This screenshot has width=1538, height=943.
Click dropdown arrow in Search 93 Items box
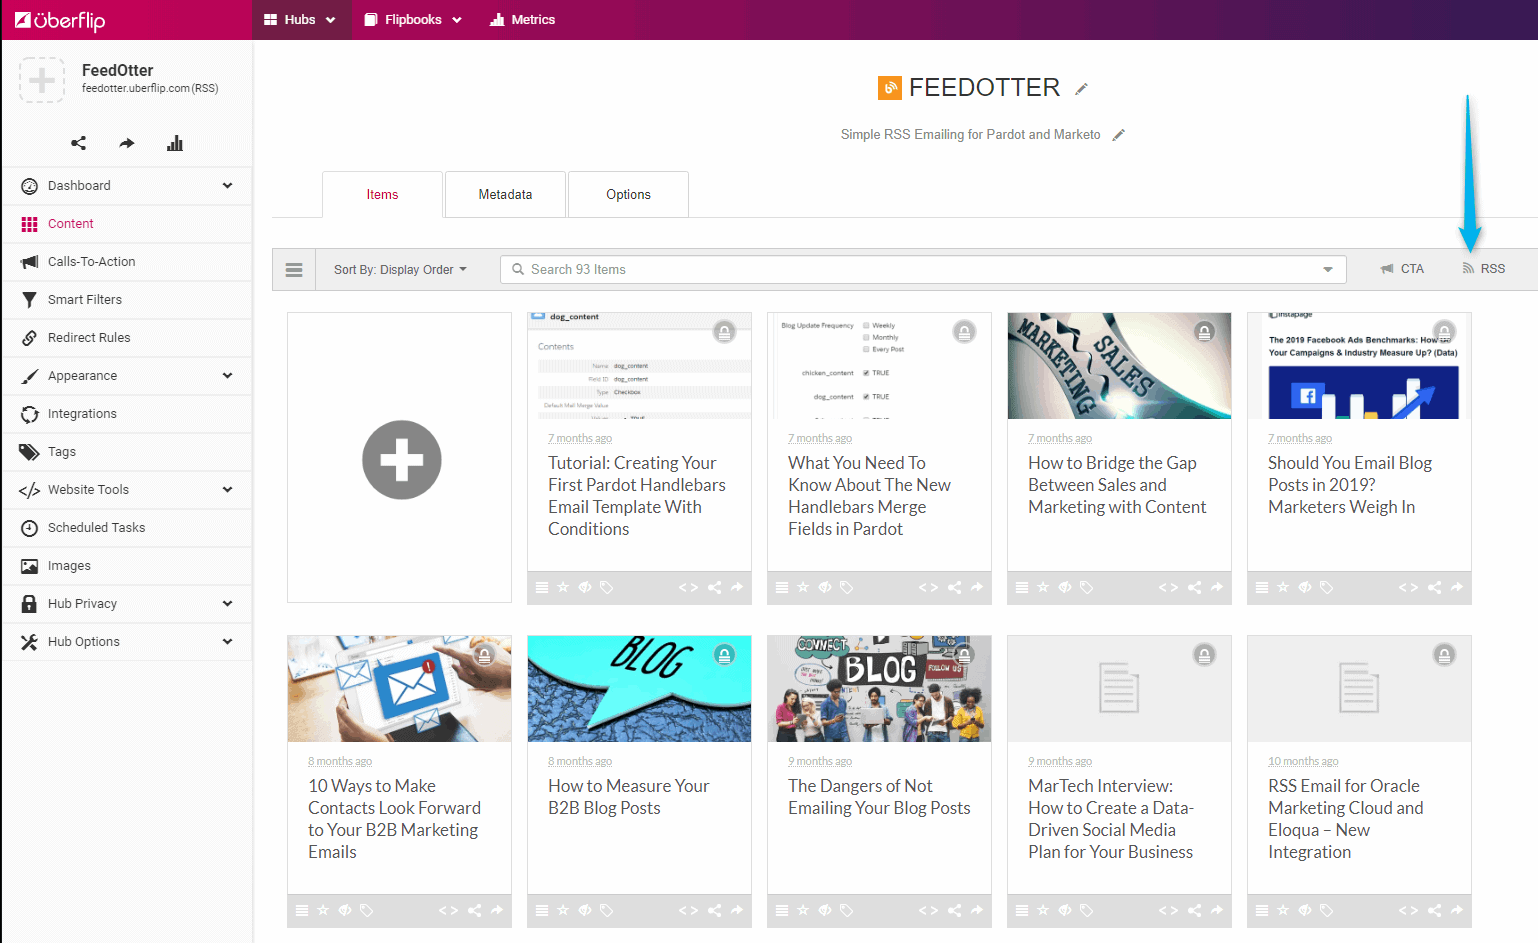point(1327,270)
